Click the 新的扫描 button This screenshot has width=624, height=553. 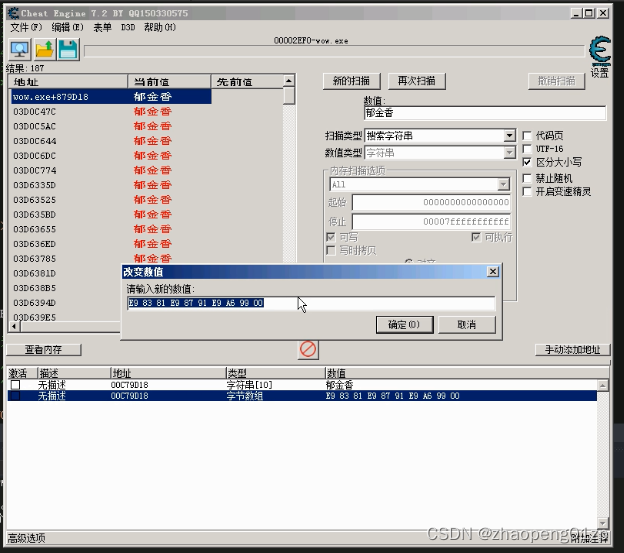click(x=351, y=81)
